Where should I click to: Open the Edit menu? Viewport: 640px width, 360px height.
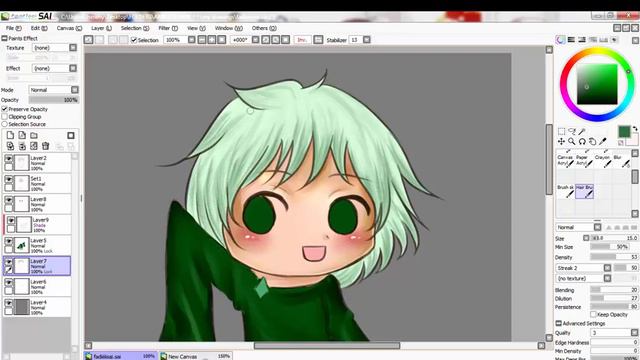[39, 28]
